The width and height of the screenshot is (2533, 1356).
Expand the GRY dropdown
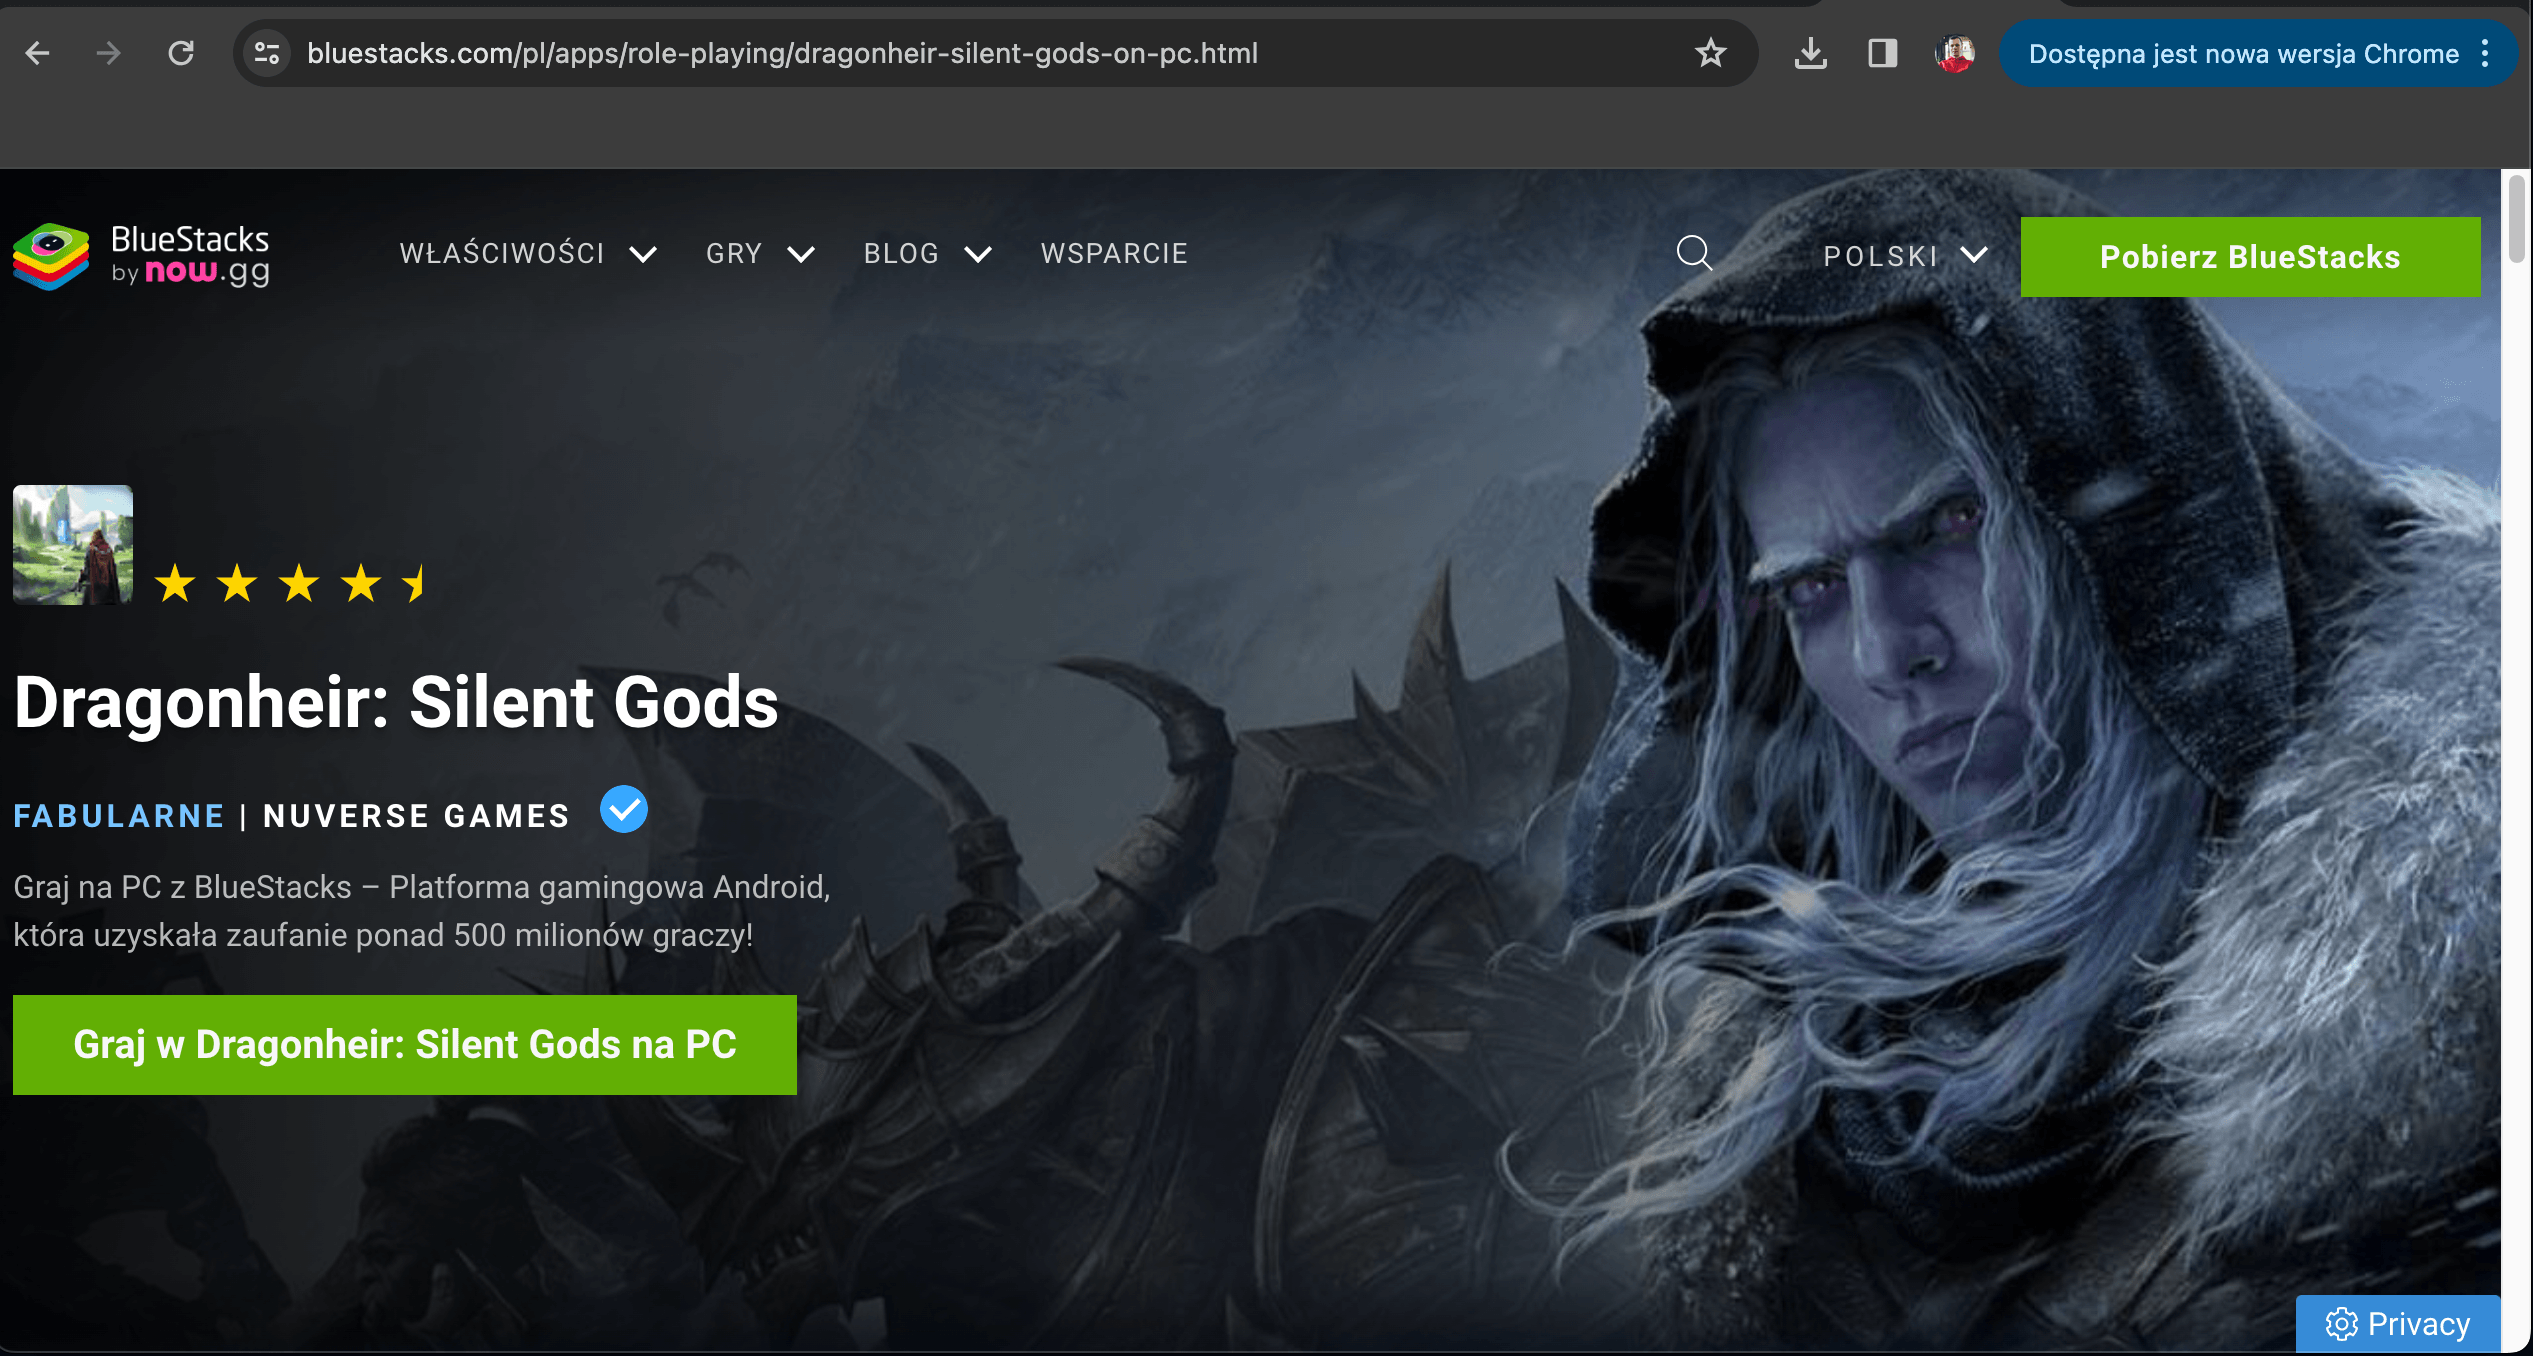760,254
